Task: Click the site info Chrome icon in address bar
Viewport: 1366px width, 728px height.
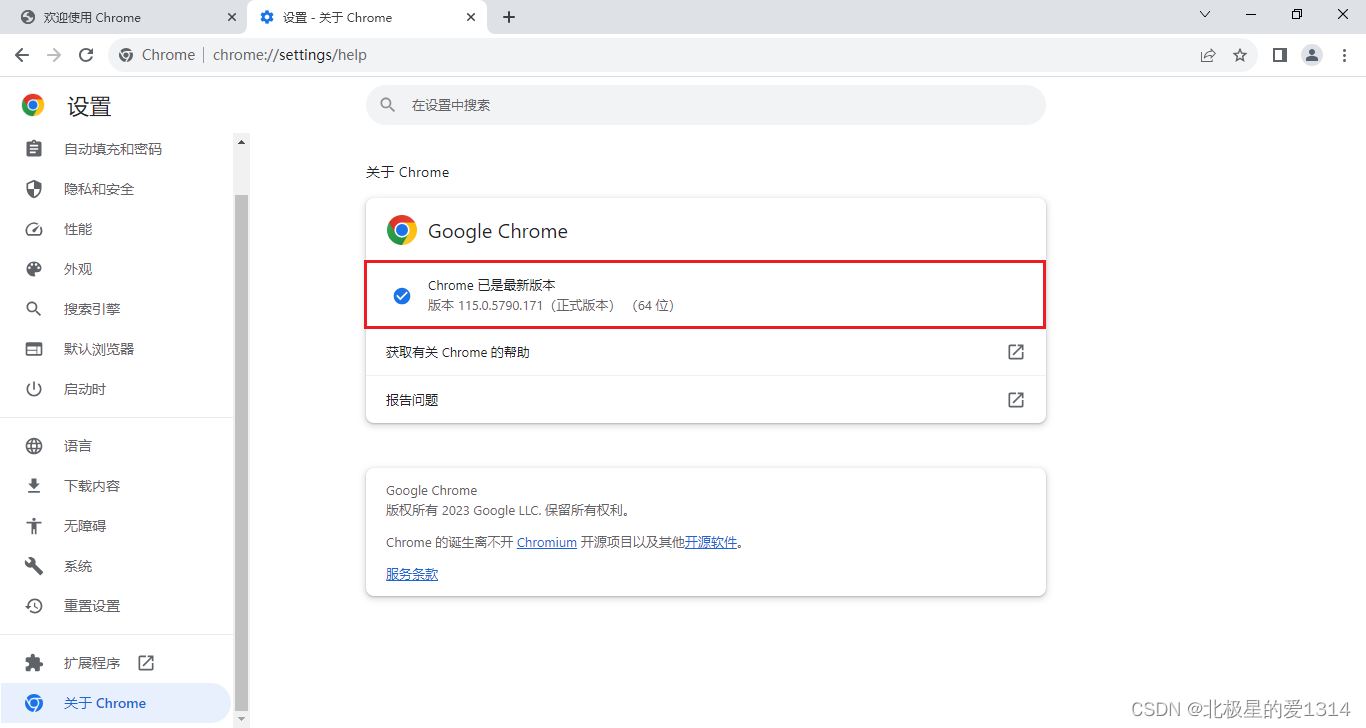Action: (x=126, y=55)
